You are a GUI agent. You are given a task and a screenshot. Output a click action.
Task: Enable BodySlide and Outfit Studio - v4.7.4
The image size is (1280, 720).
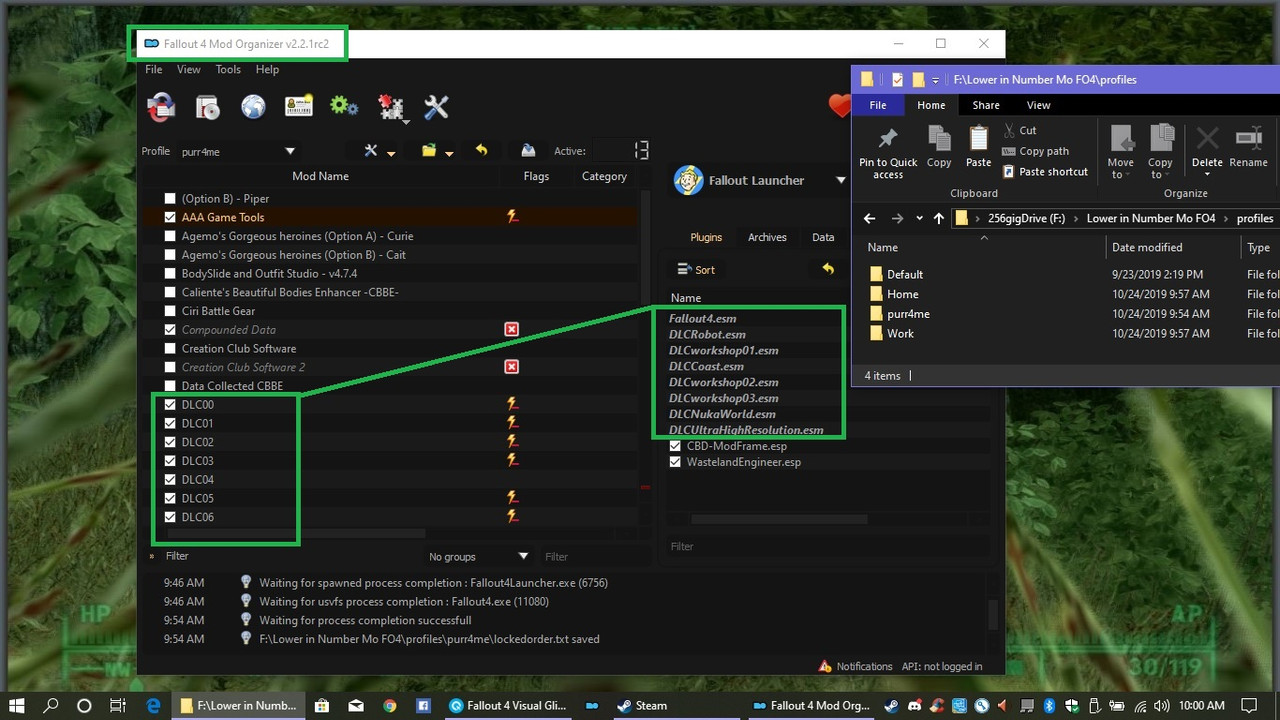pyautogui.click(x=170, y=273)
